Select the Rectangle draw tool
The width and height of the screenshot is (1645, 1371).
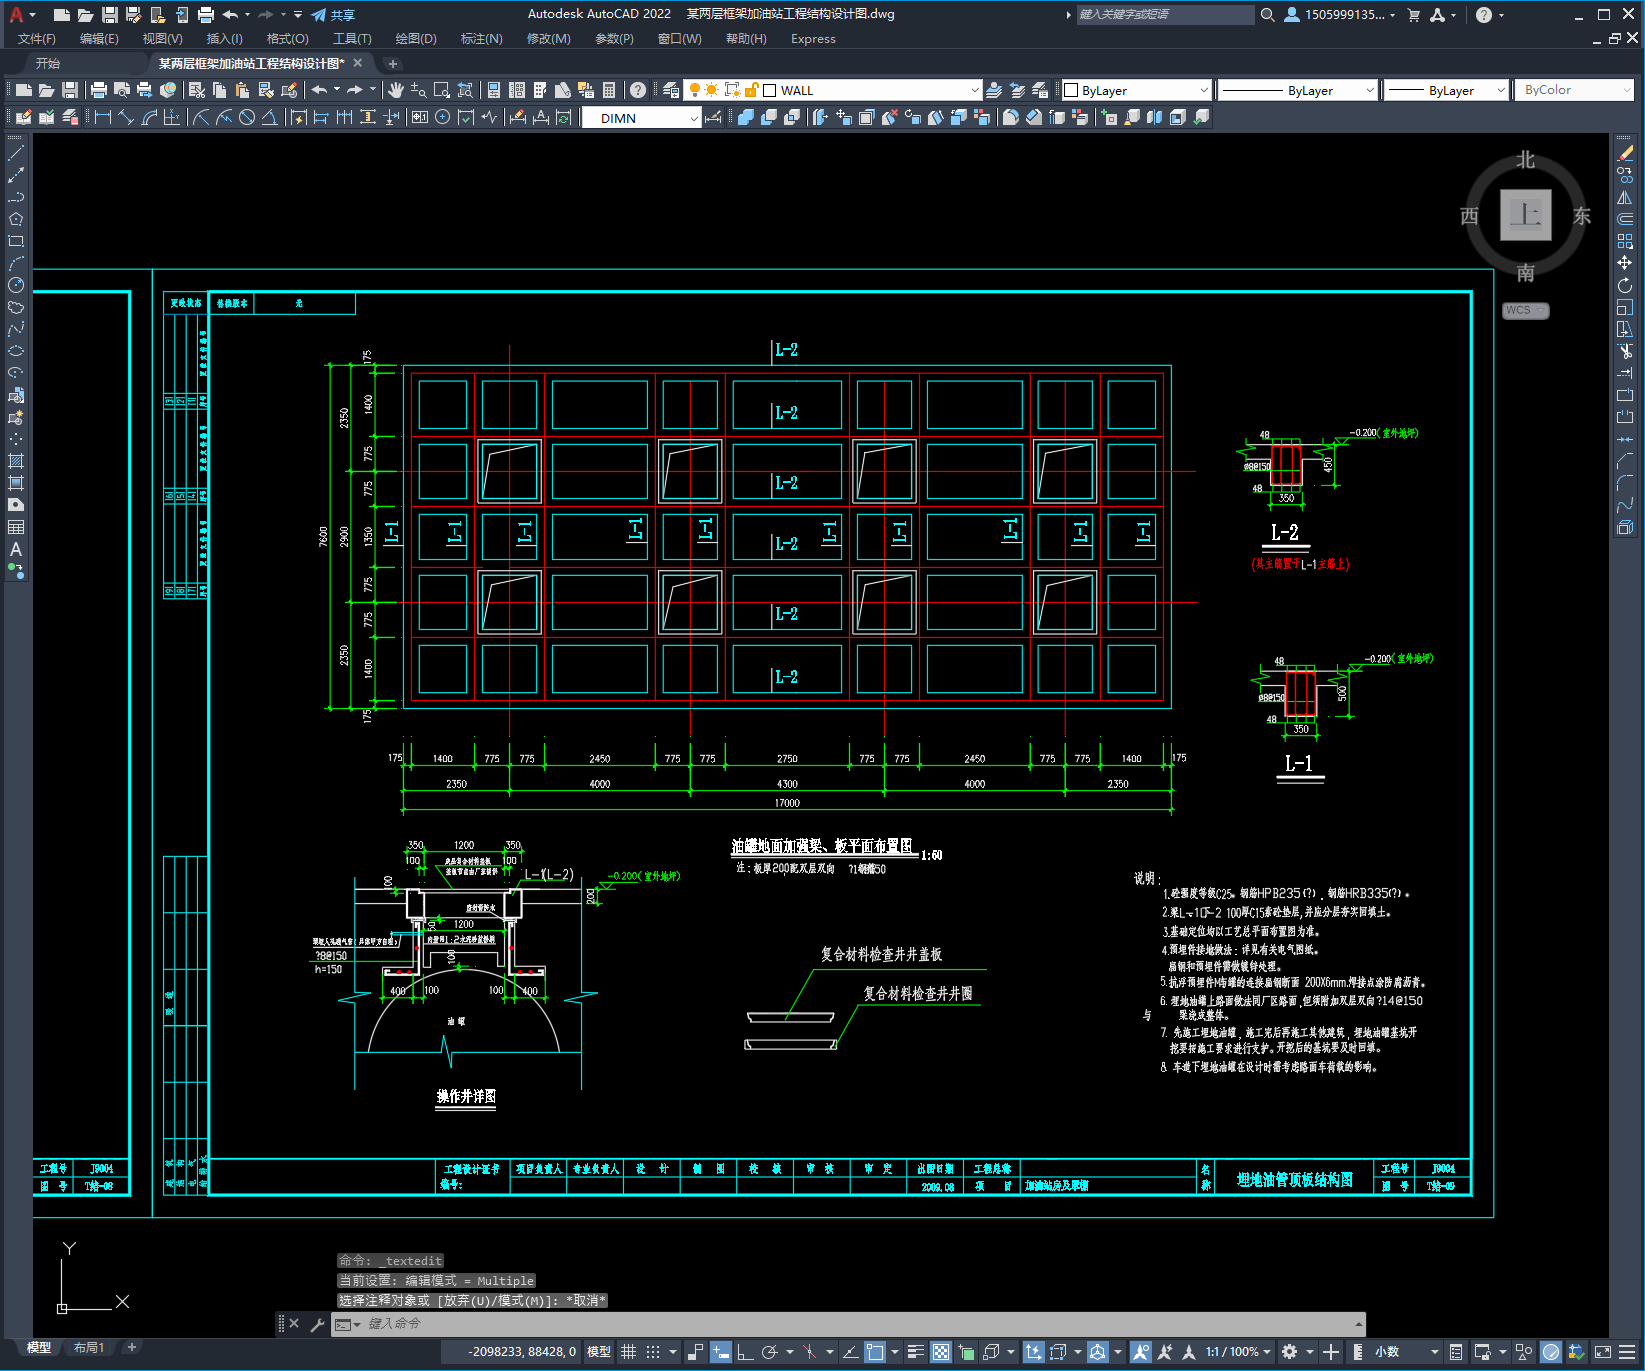point(16,241)
